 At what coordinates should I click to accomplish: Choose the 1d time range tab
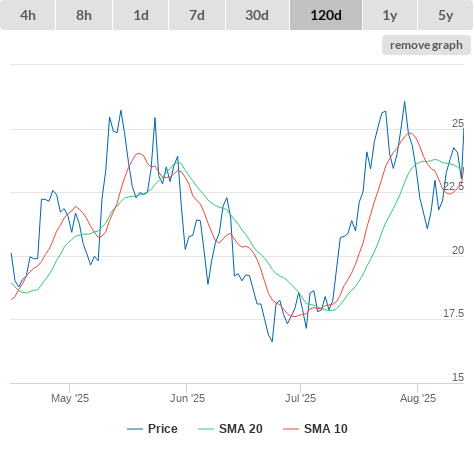click(x=141, y=15)
